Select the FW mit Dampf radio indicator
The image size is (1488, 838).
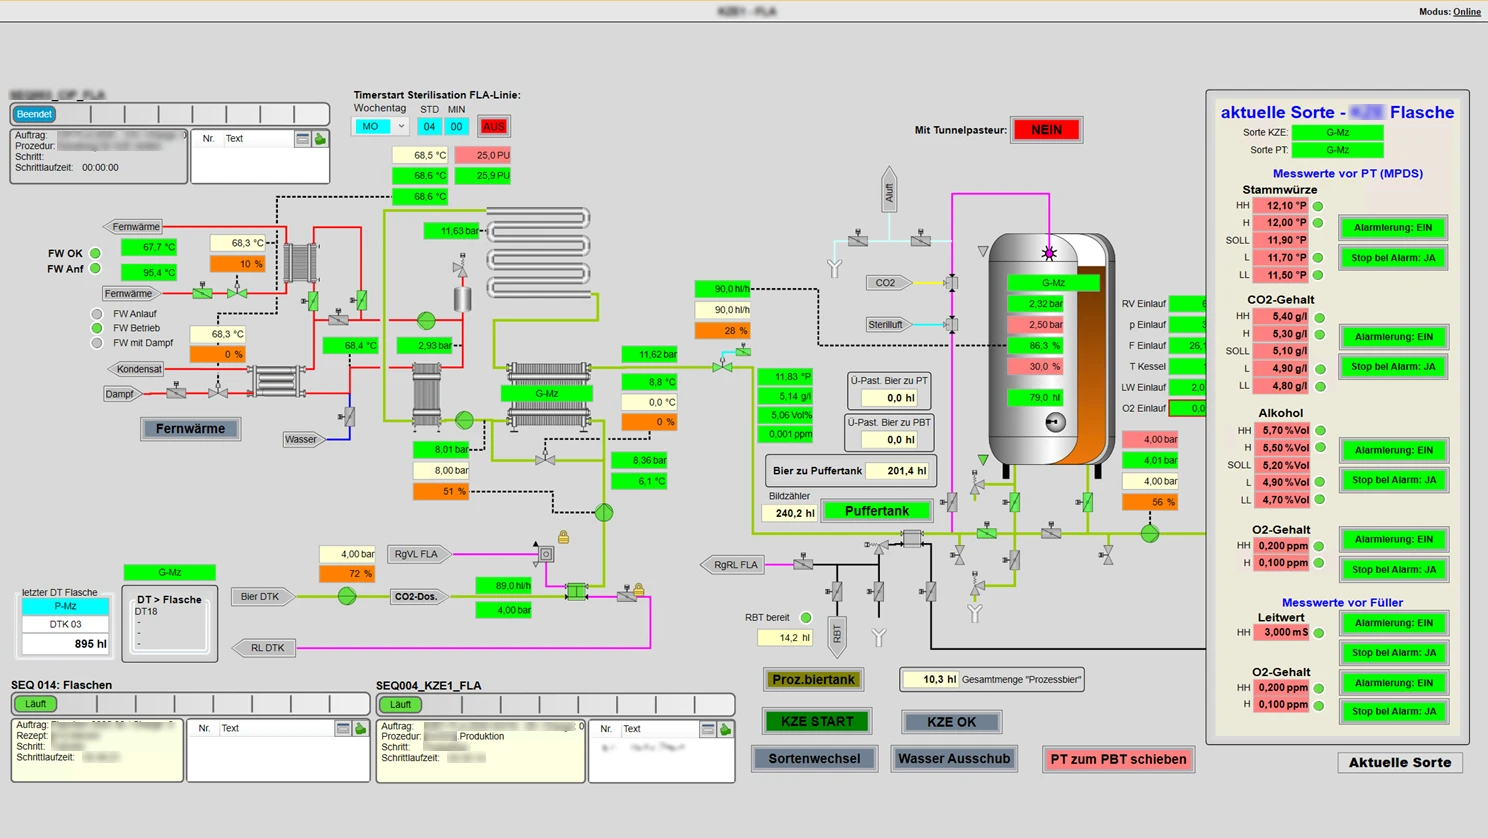click(97, 343)
